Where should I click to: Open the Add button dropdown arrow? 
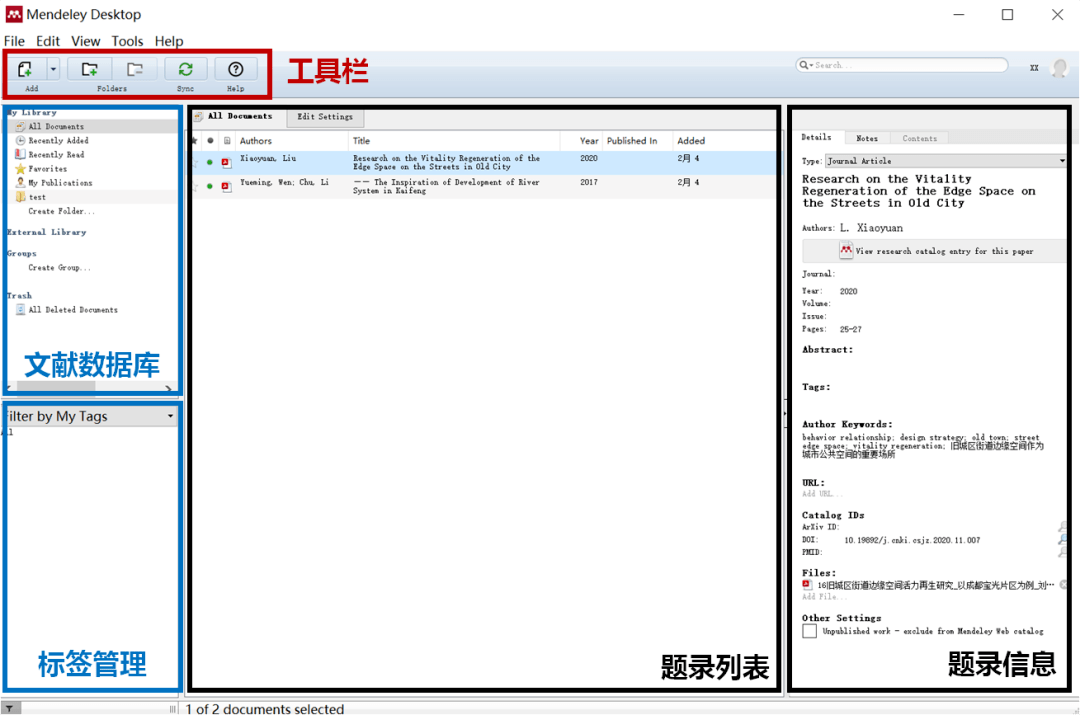pyautogui.click(x=53, y=69)
